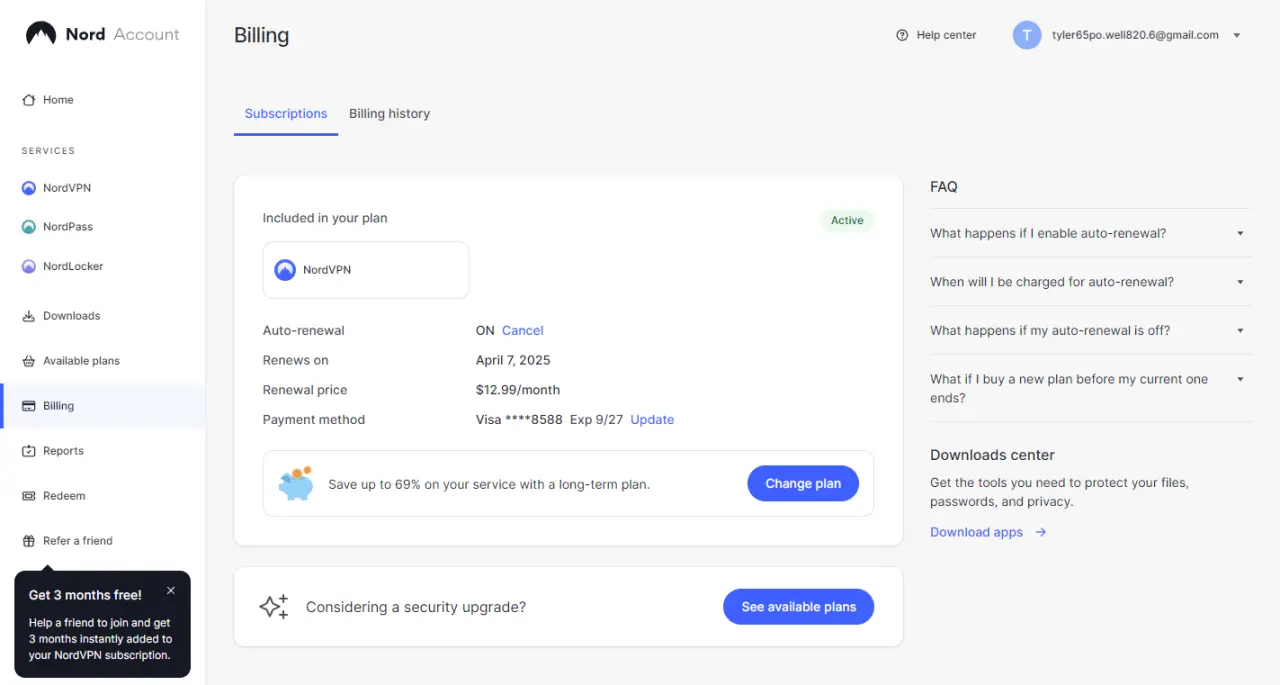This screenshot has height=685, width=1280.
Task: Switch to the Subscriptions tab
Action: [286, 114]
